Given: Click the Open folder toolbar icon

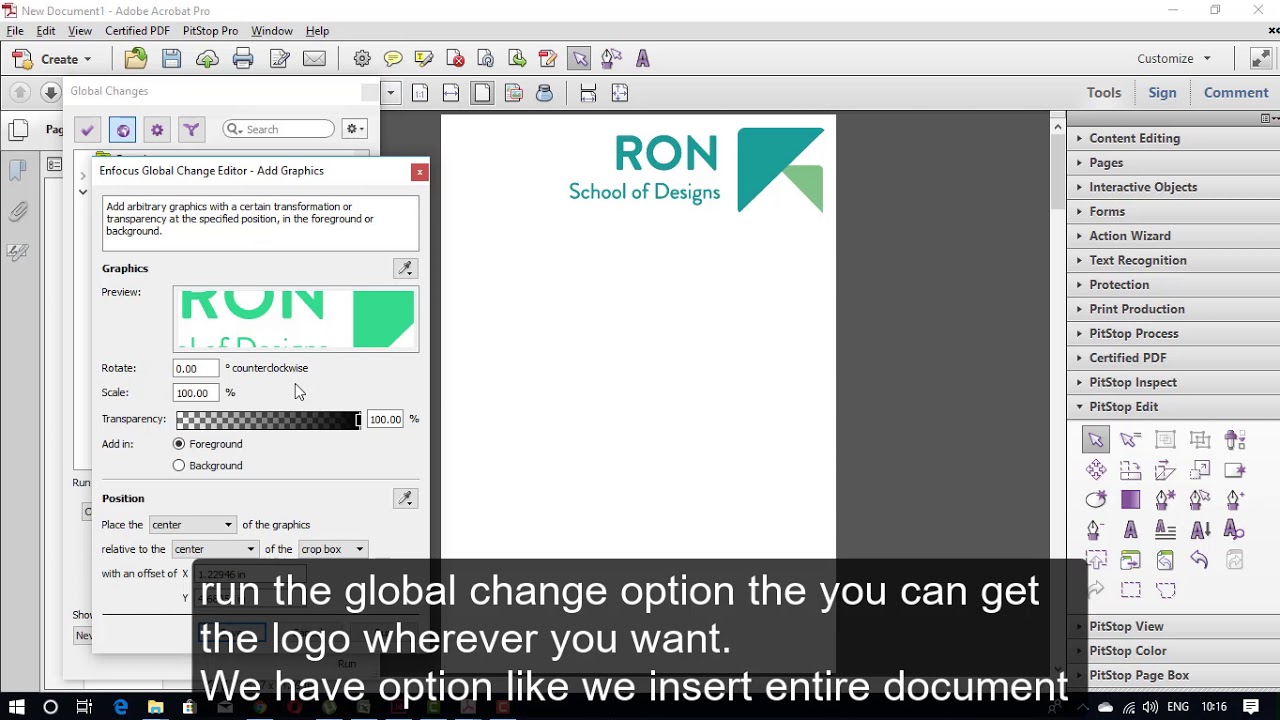Looking at the screenshot, I should 136,59.
